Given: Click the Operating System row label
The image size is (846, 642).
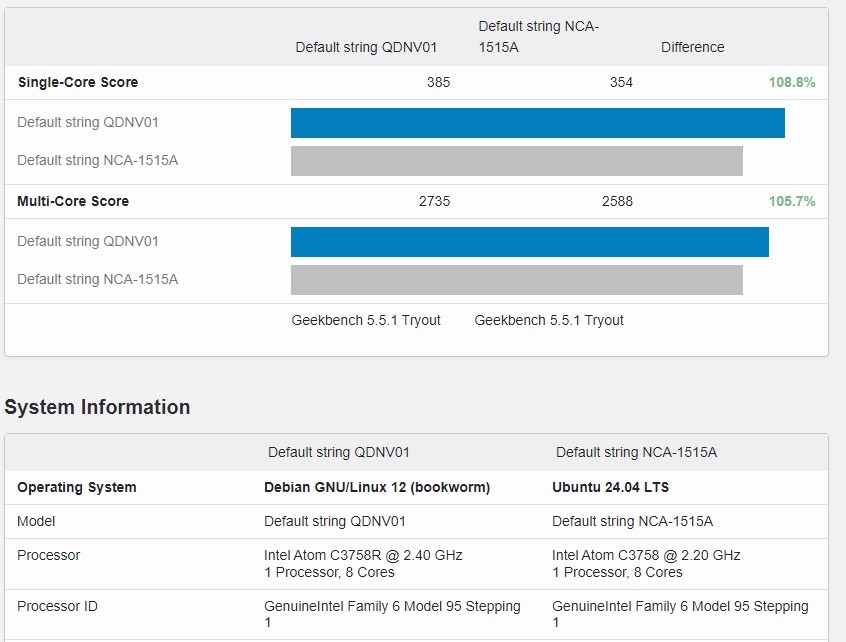Looking at the screenshot, I should [77, 488].
